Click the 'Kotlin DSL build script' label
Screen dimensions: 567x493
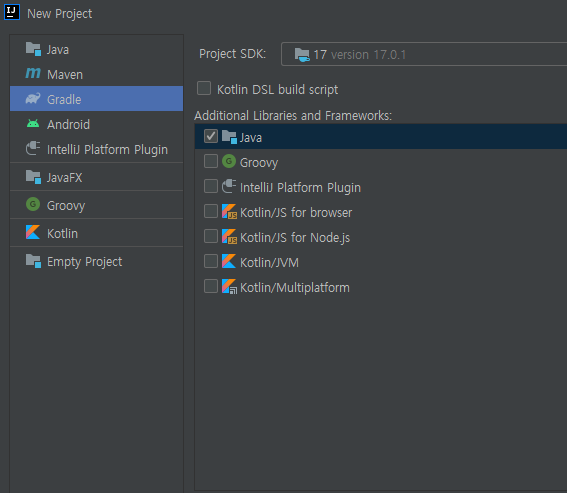[x=277, y=89]
